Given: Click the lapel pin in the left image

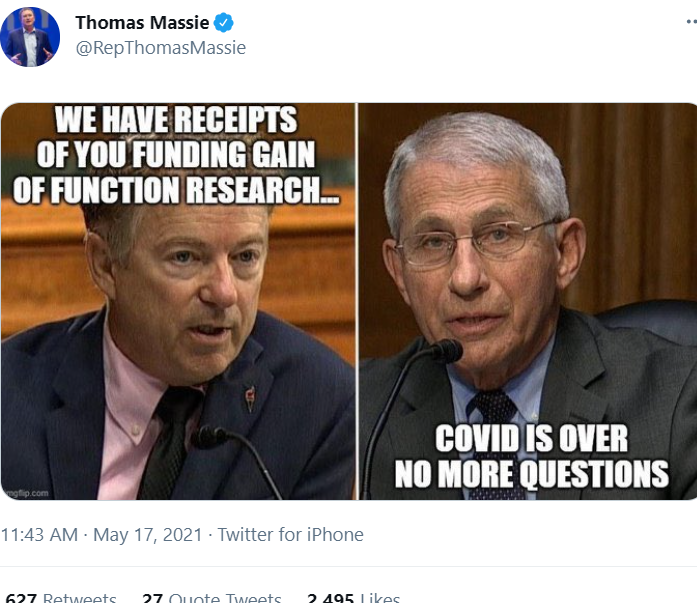Looking at the screenshot, I should [x=251, y=399].
